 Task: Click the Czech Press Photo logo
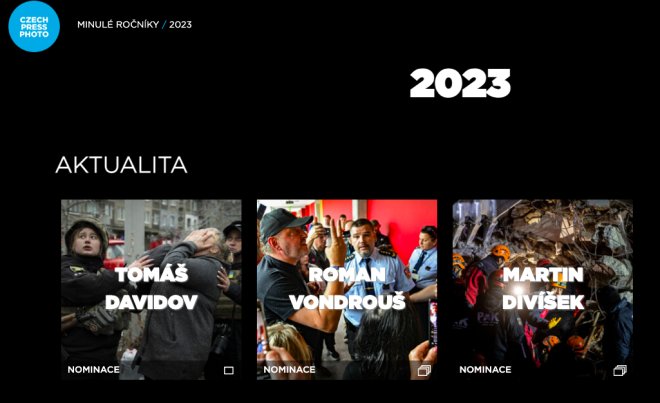(x=34, y=26)
